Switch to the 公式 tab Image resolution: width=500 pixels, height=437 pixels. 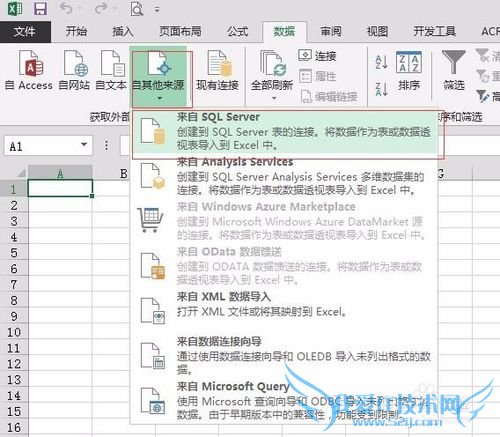coord(238,32)
